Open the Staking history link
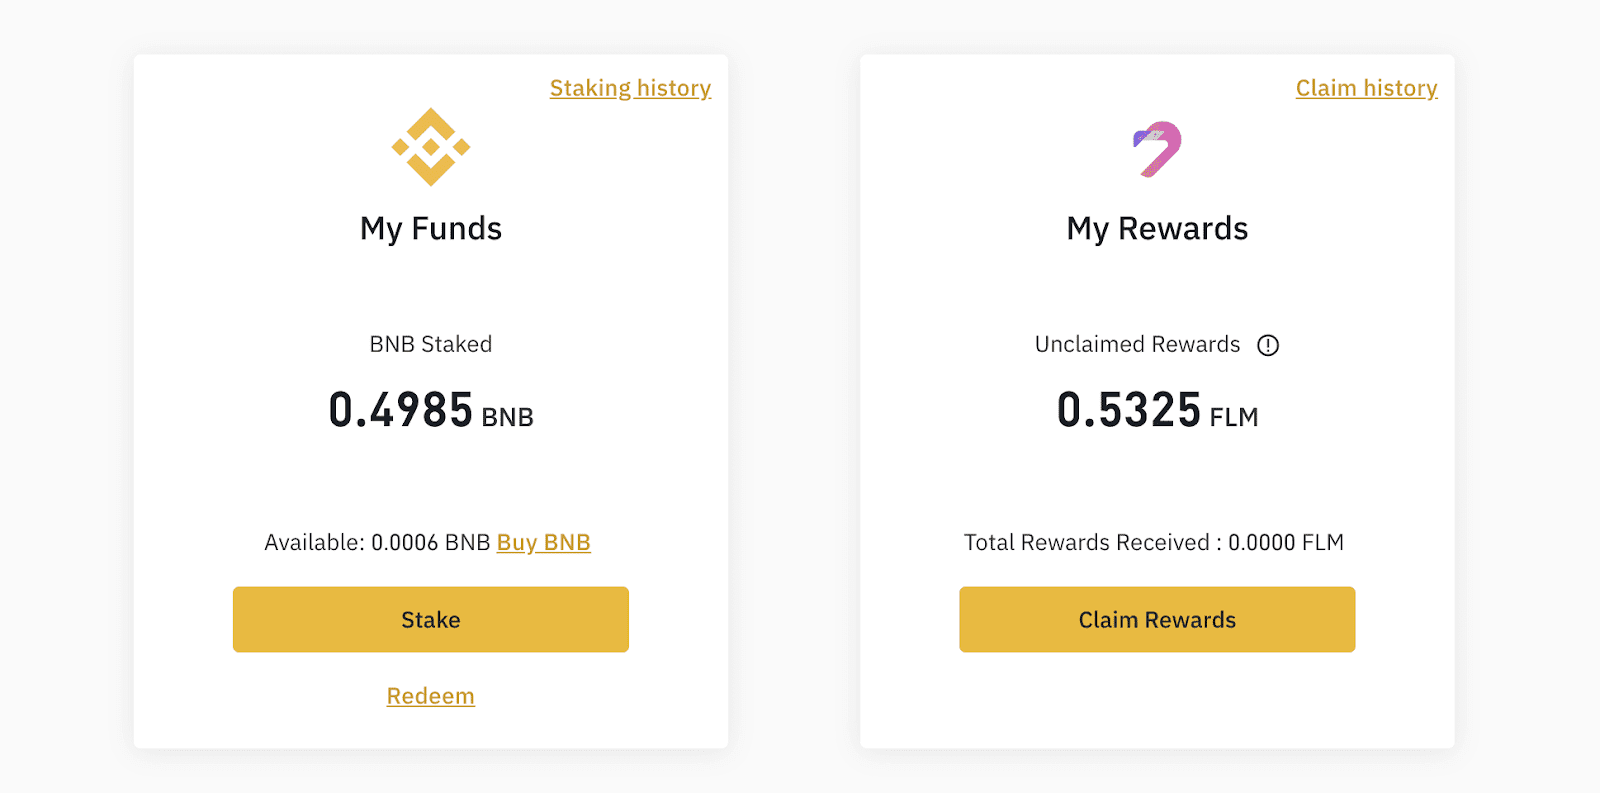Image resolution: width=1600 pixels, height=793 pixels. (x=630, y=88)
